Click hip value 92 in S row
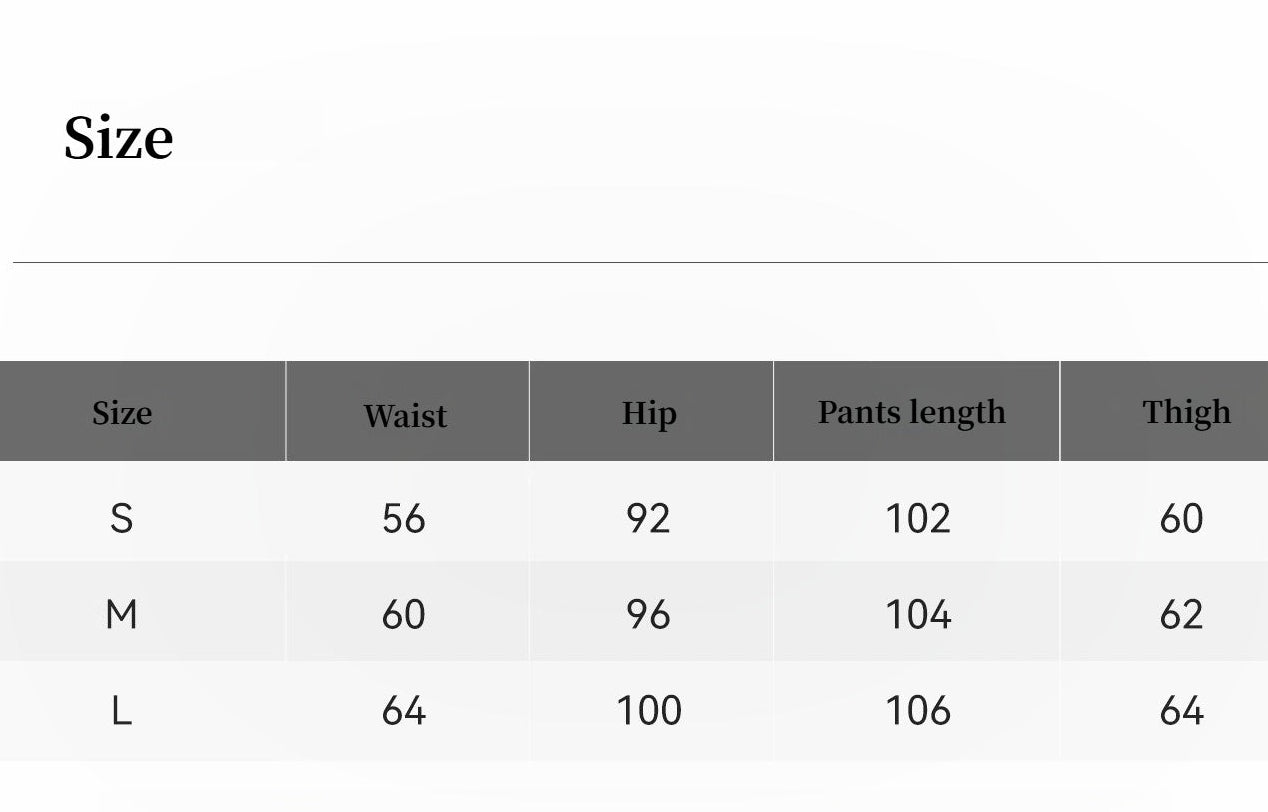Viewport: 1268px width, 812px height. (x=648, y=519)
